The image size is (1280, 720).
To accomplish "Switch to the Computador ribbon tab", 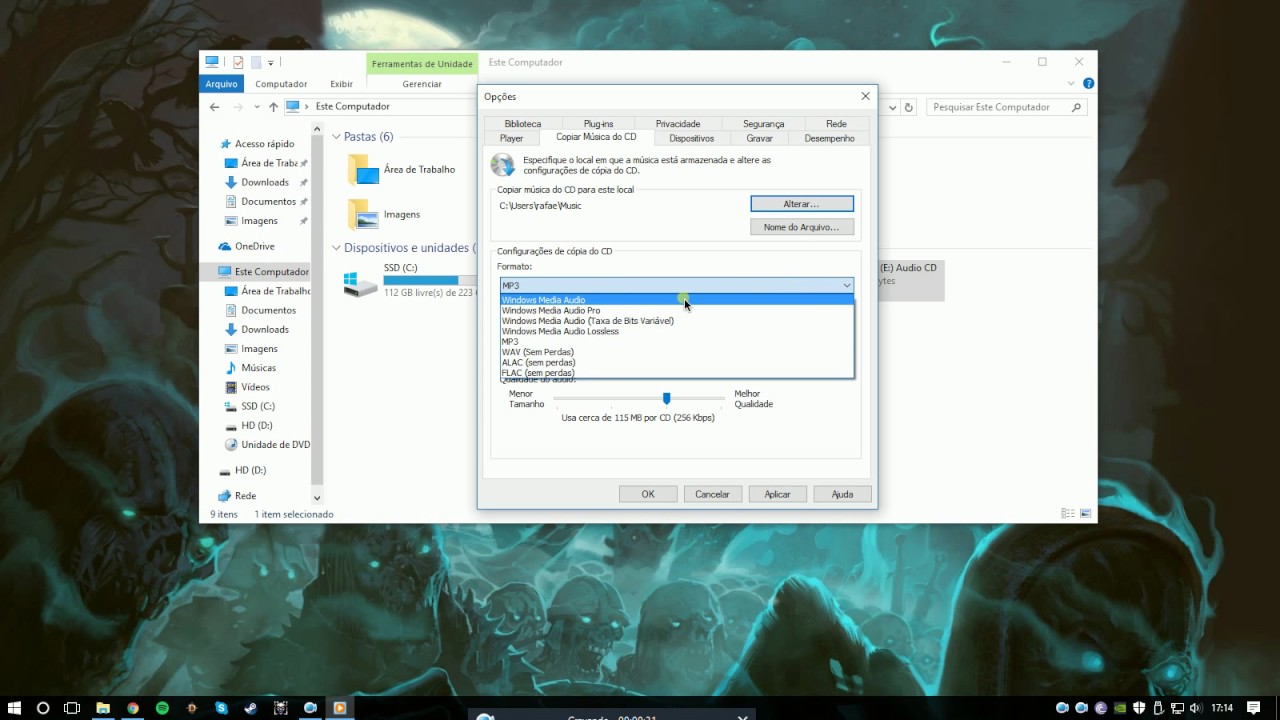I will [281, 84].
